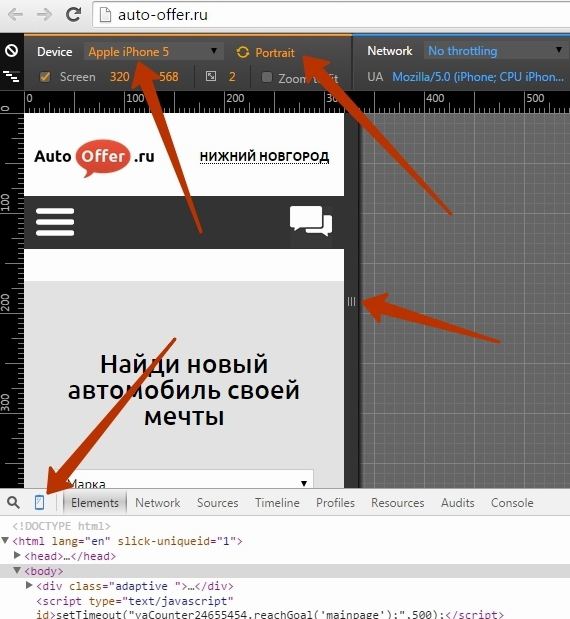Open the media queries bars icon
570x619 pixels.
11,76
